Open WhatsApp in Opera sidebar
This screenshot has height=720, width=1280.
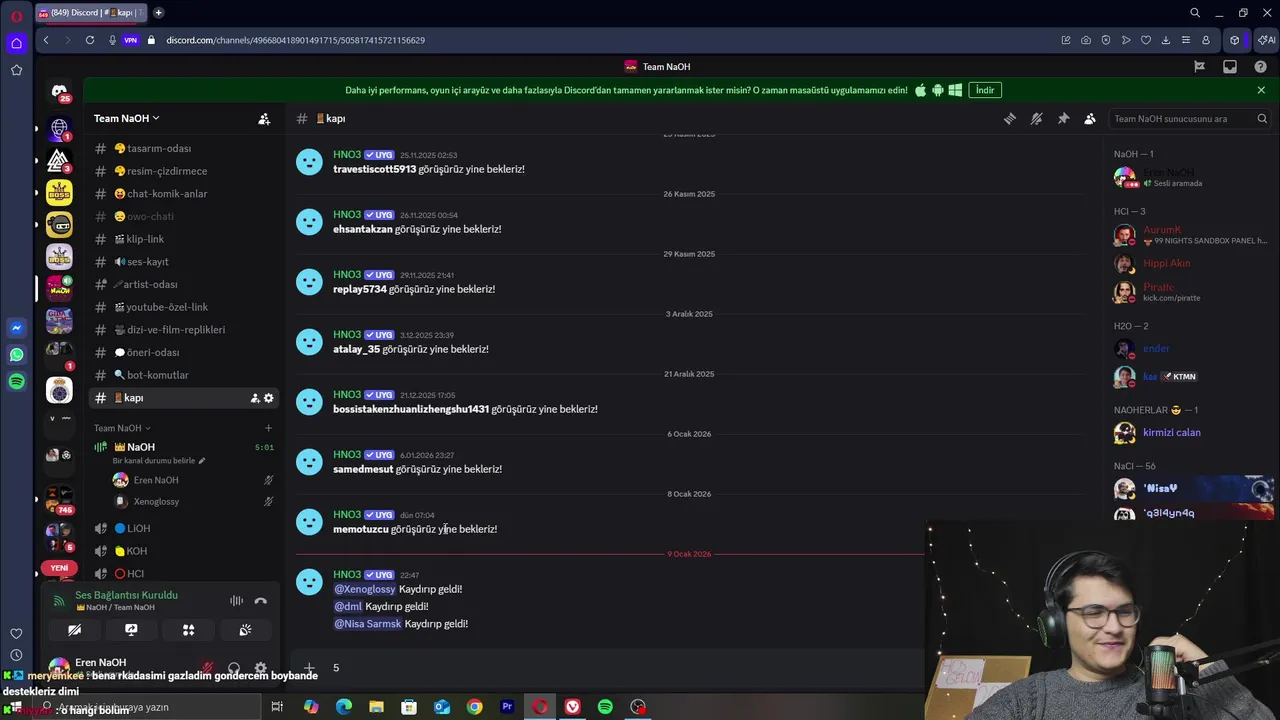16,355
